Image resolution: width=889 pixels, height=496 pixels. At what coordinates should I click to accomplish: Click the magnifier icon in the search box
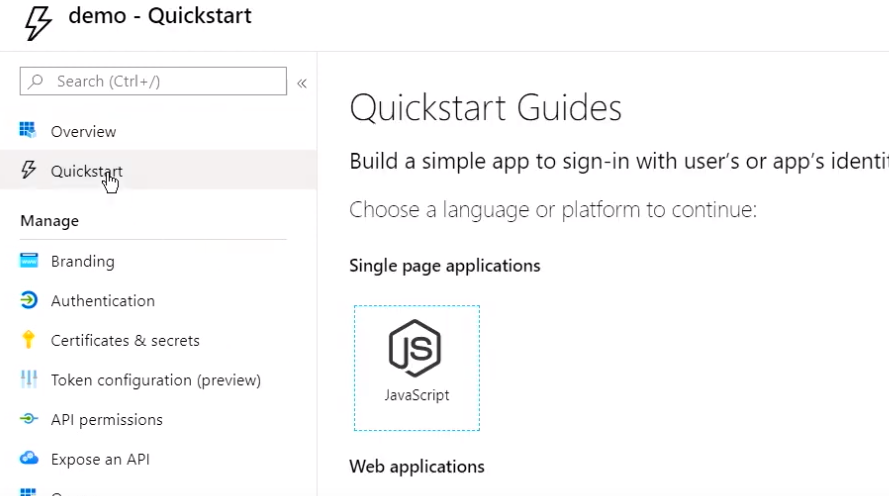(36, 81)
